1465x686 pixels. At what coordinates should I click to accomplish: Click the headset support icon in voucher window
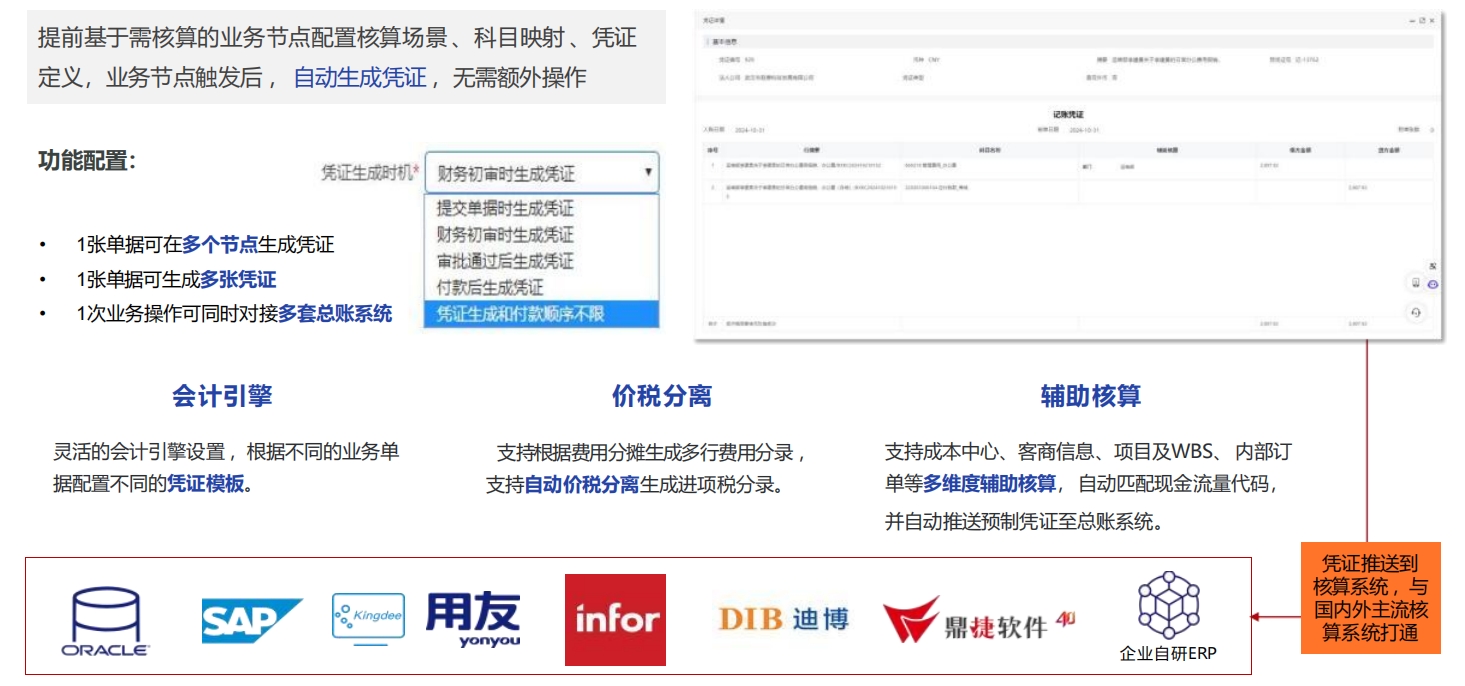click(1416, 313)
